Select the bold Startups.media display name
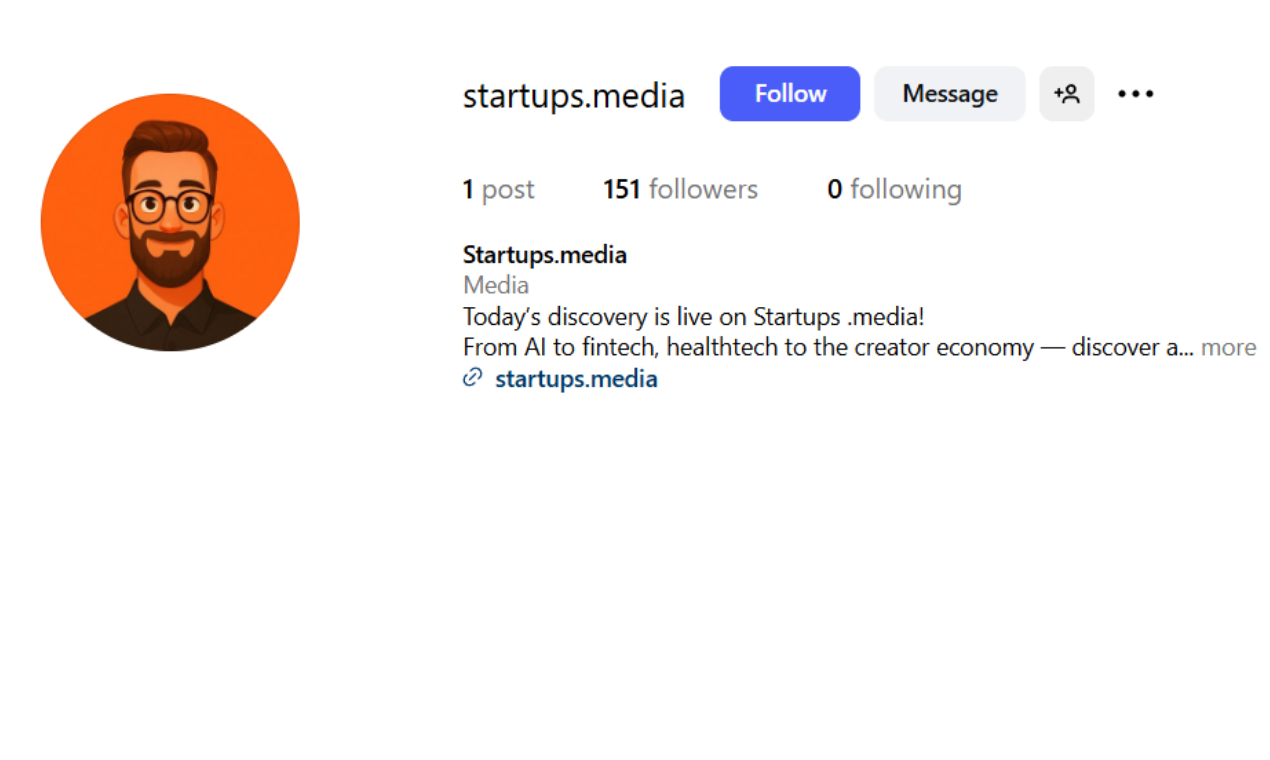The image size is (1270, 760). 544,254
